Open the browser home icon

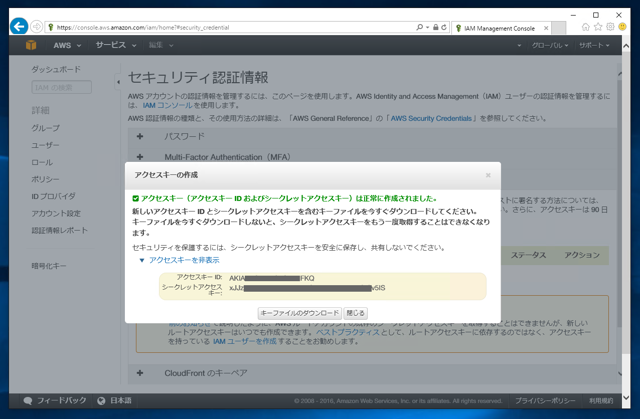pyautogui.click(x=586, y=27)
